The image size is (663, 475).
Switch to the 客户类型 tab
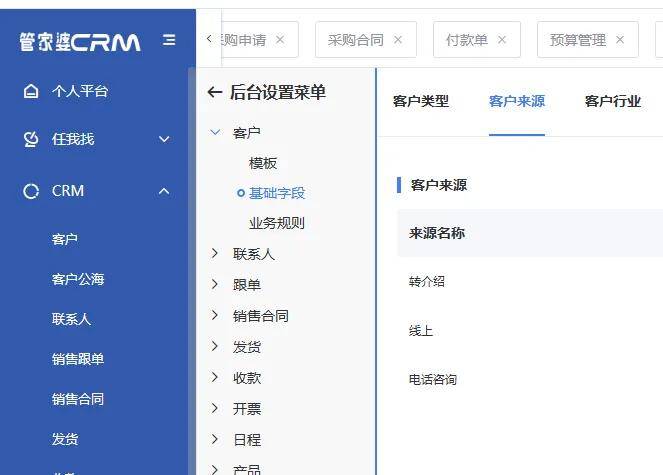tap(420, 101)
